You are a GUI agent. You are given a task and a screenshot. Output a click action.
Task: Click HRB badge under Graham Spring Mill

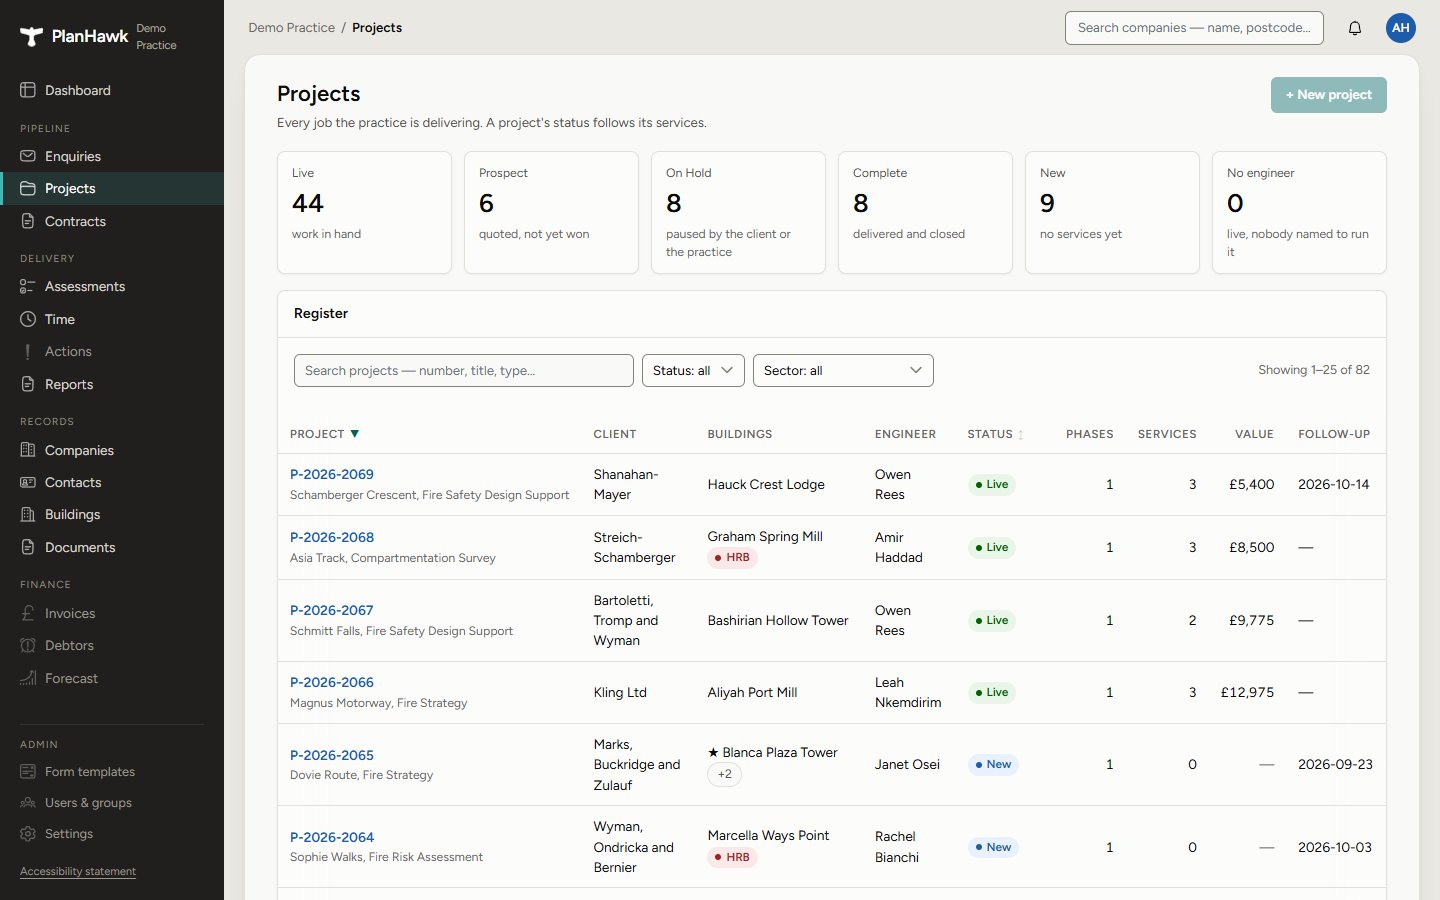coord(732,557)
